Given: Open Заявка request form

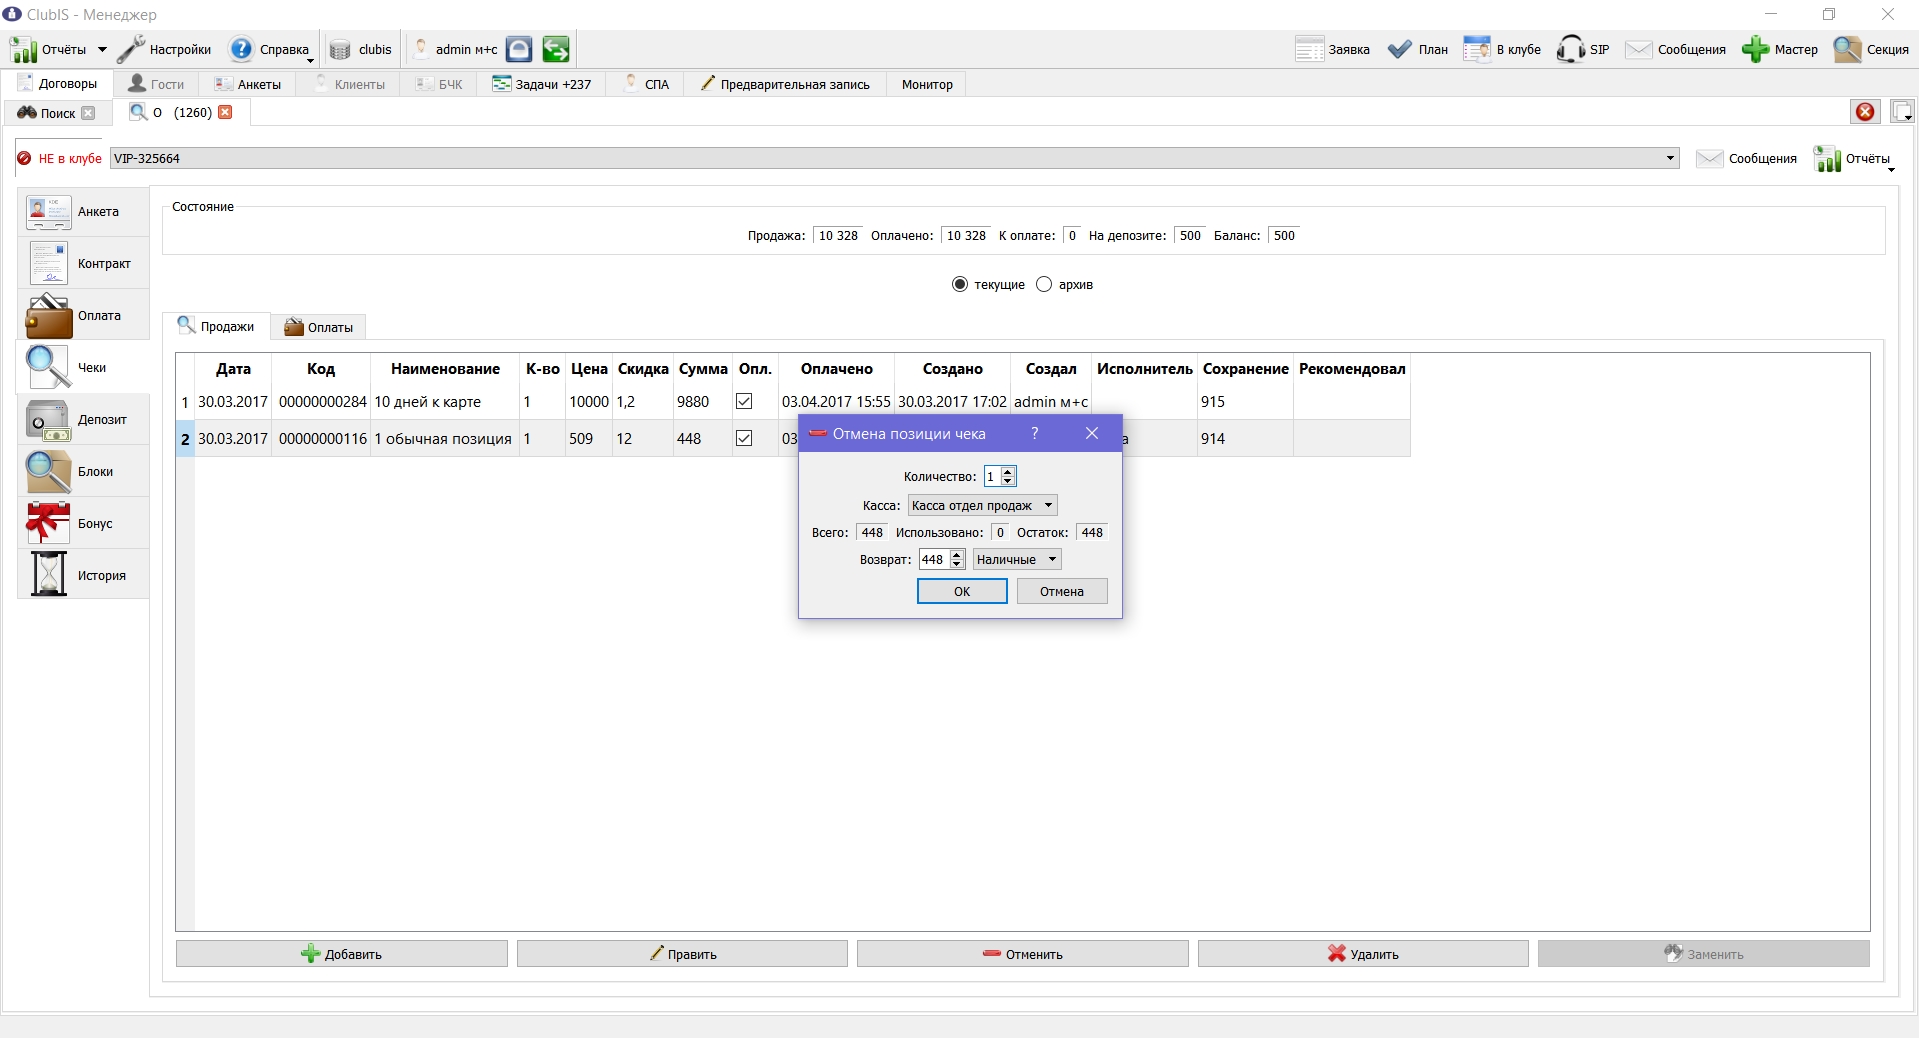Looking at the screenshot, I should click(1332, 49).
